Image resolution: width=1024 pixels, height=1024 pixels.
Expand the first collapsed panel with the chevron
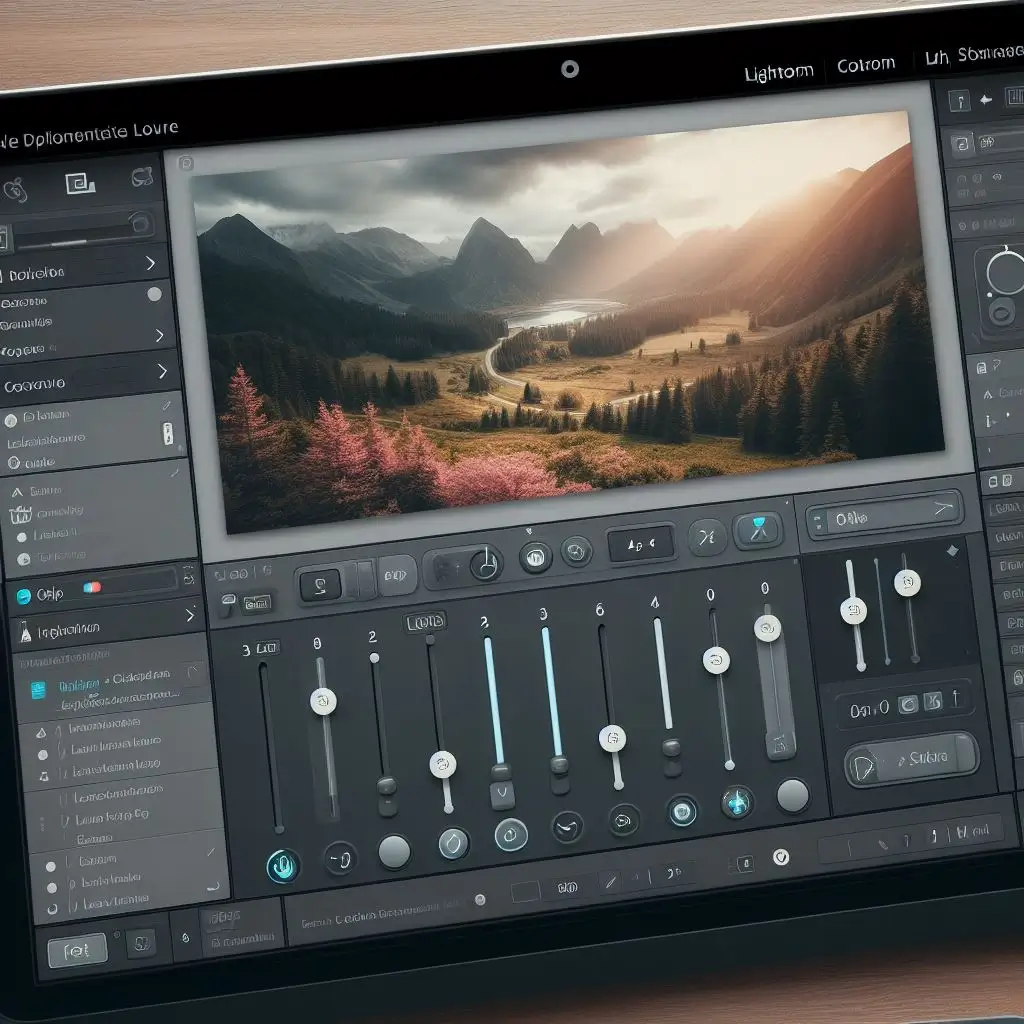pos(152,263)
